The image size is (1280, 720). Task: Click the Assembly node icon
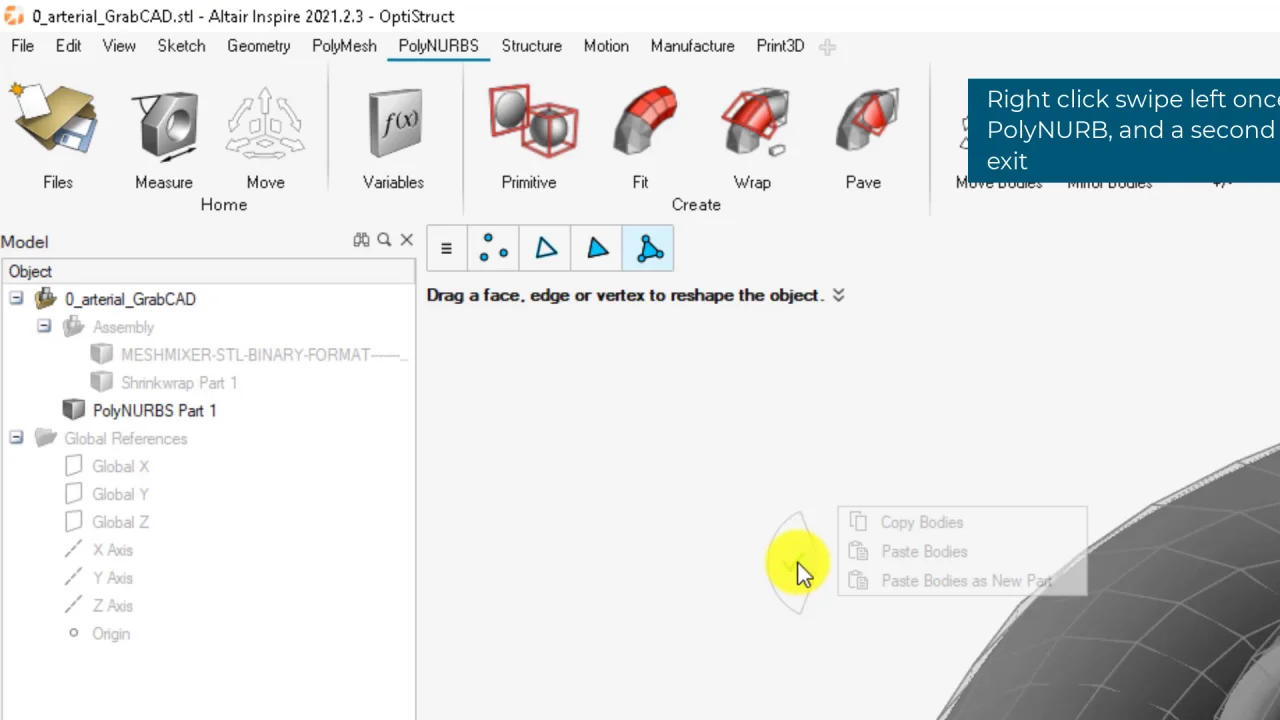click(x=73, y=326)
